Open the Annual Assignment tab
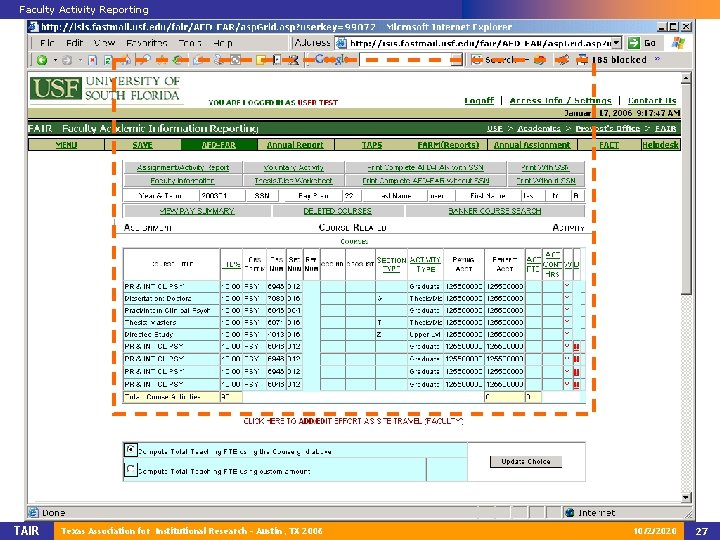The height and width of the screenshot is (540, 720). click(x=532, y=145)
